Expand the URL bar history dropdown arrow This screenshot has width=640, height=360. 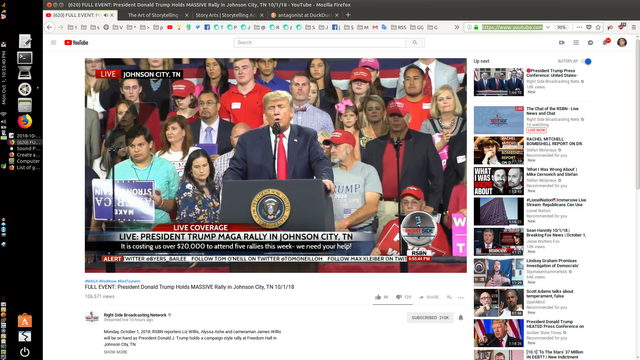547,27
